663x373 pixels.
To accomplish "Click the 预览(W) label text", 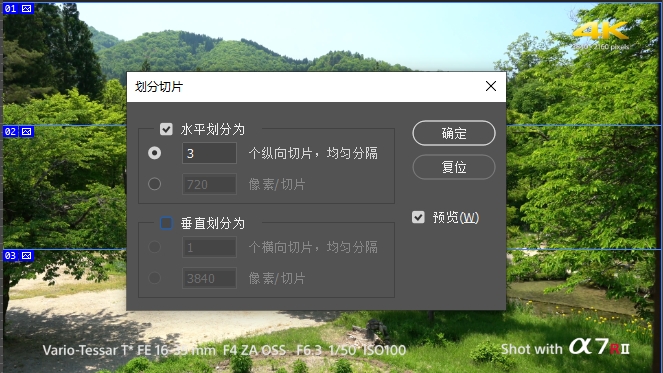I will point(456,218).
